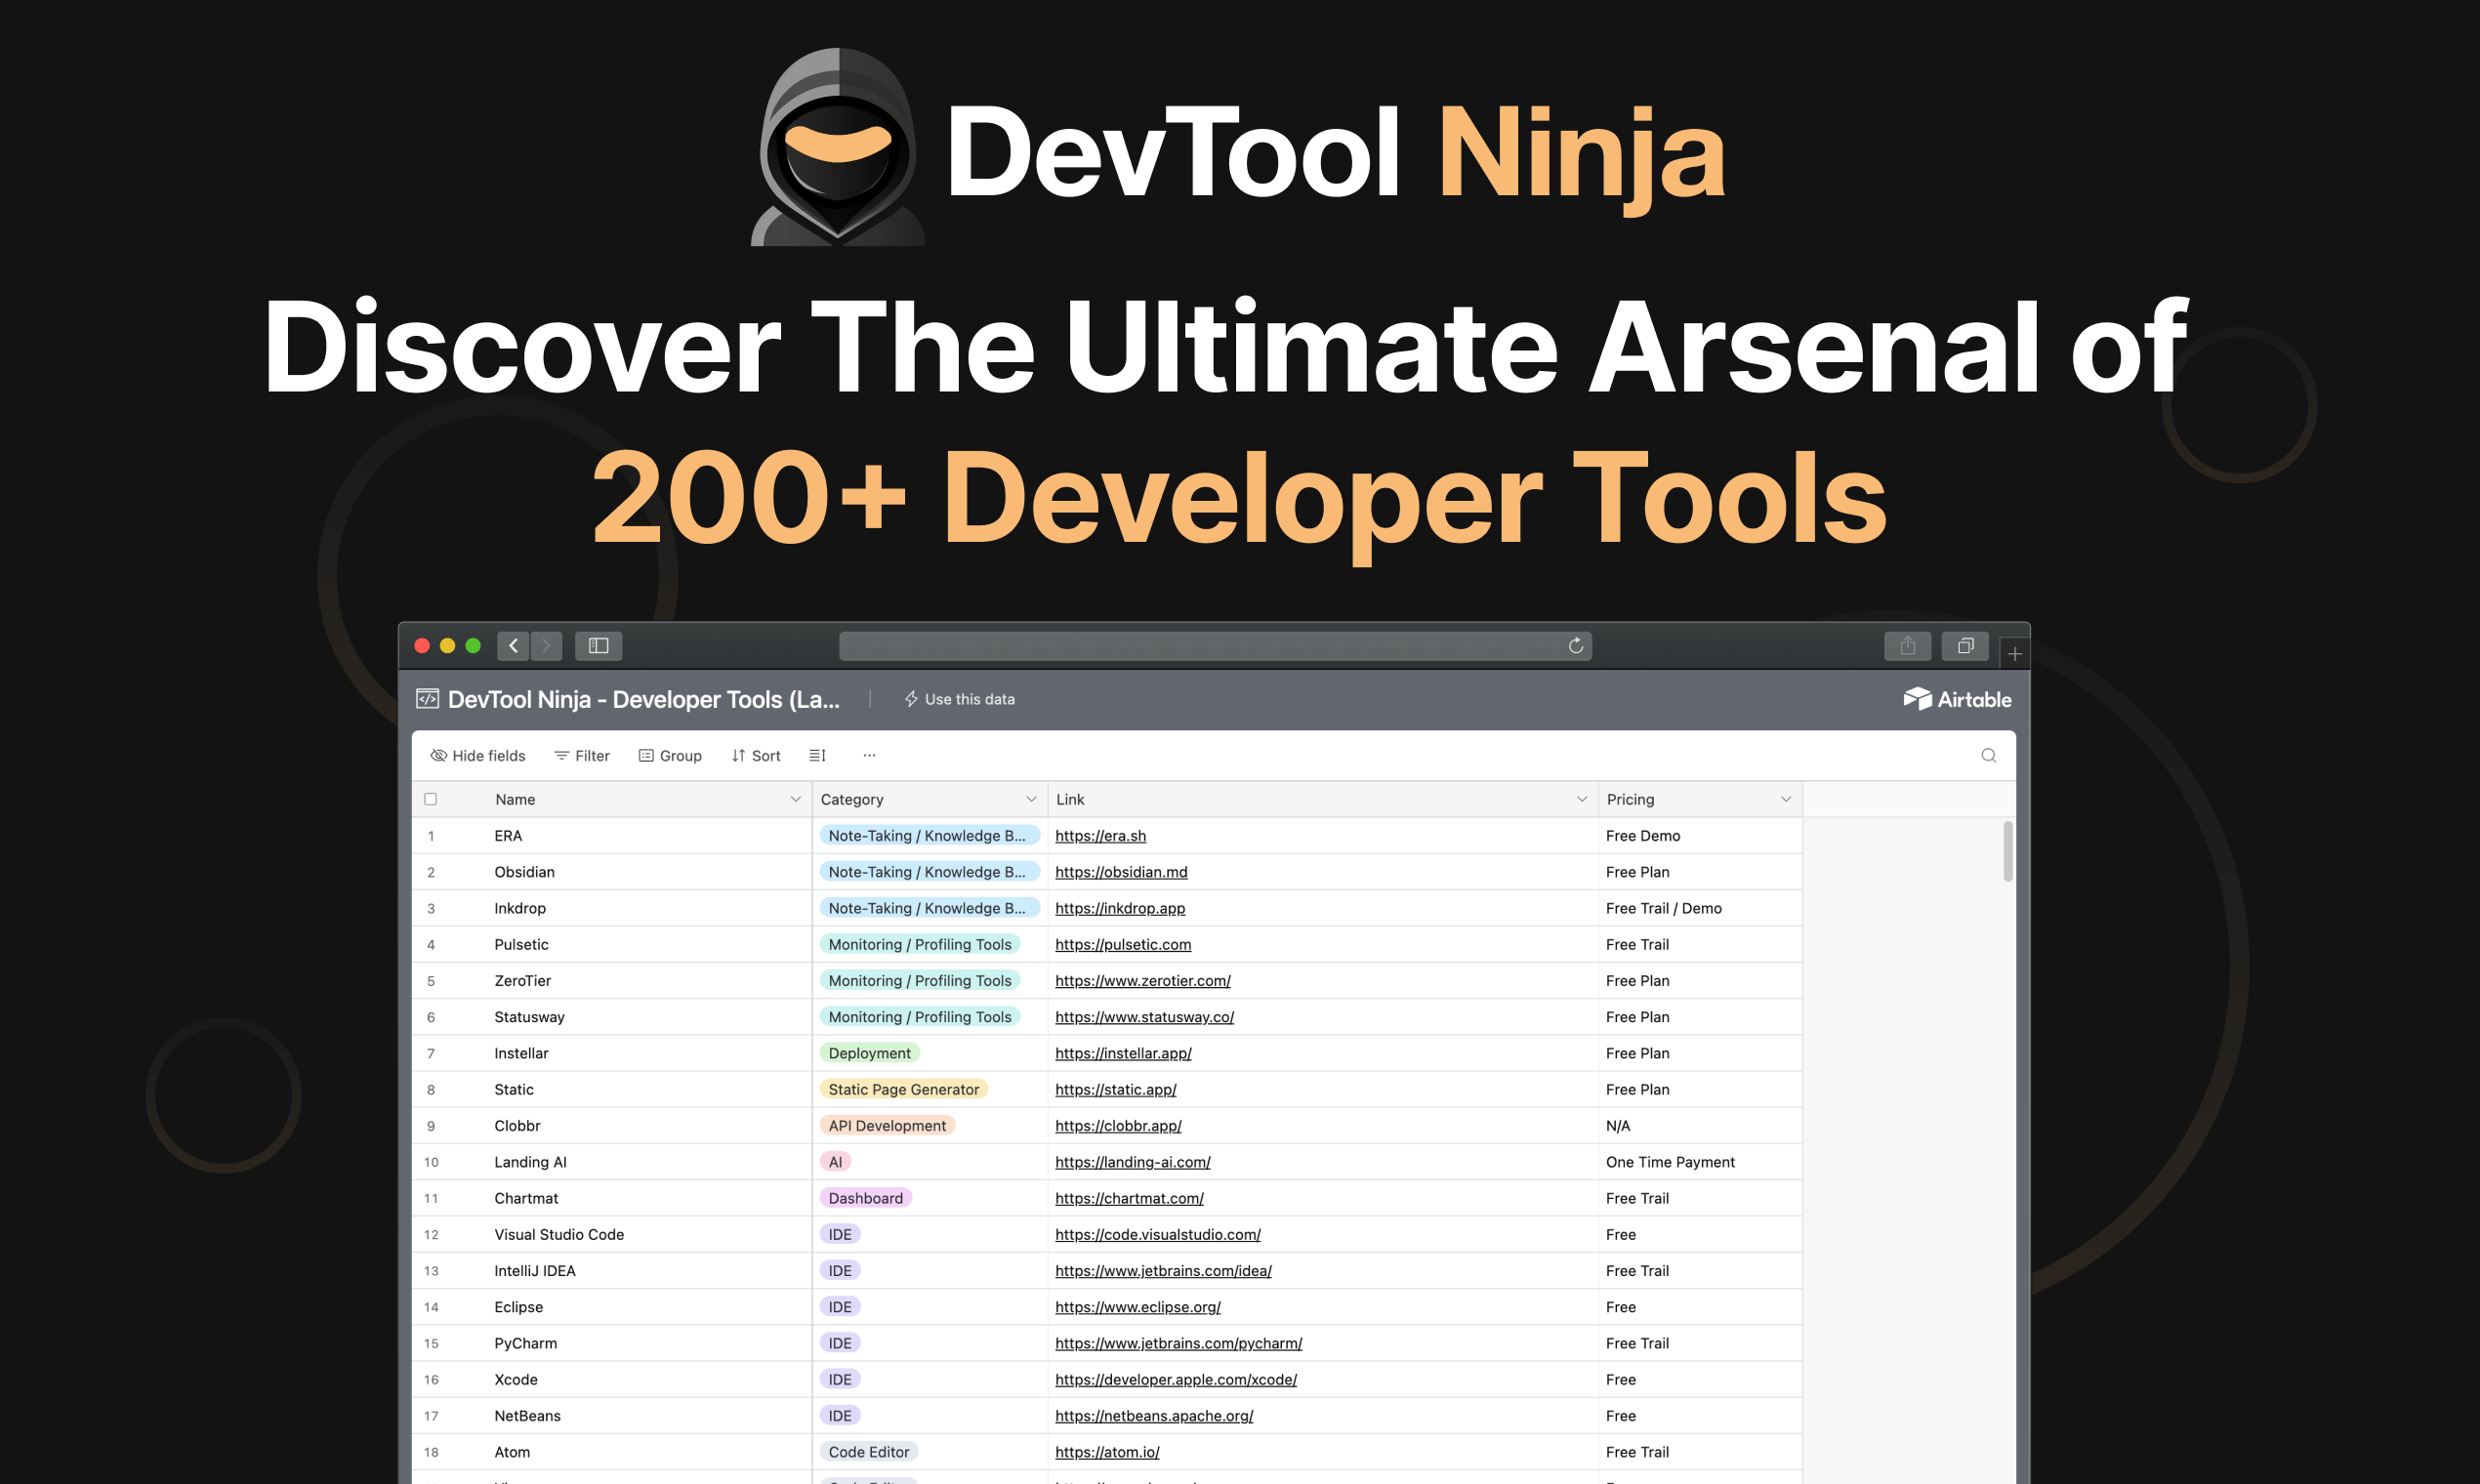Open the more options ellipsis
This screenshot has width=2480, height=1484.
point(869,755)
